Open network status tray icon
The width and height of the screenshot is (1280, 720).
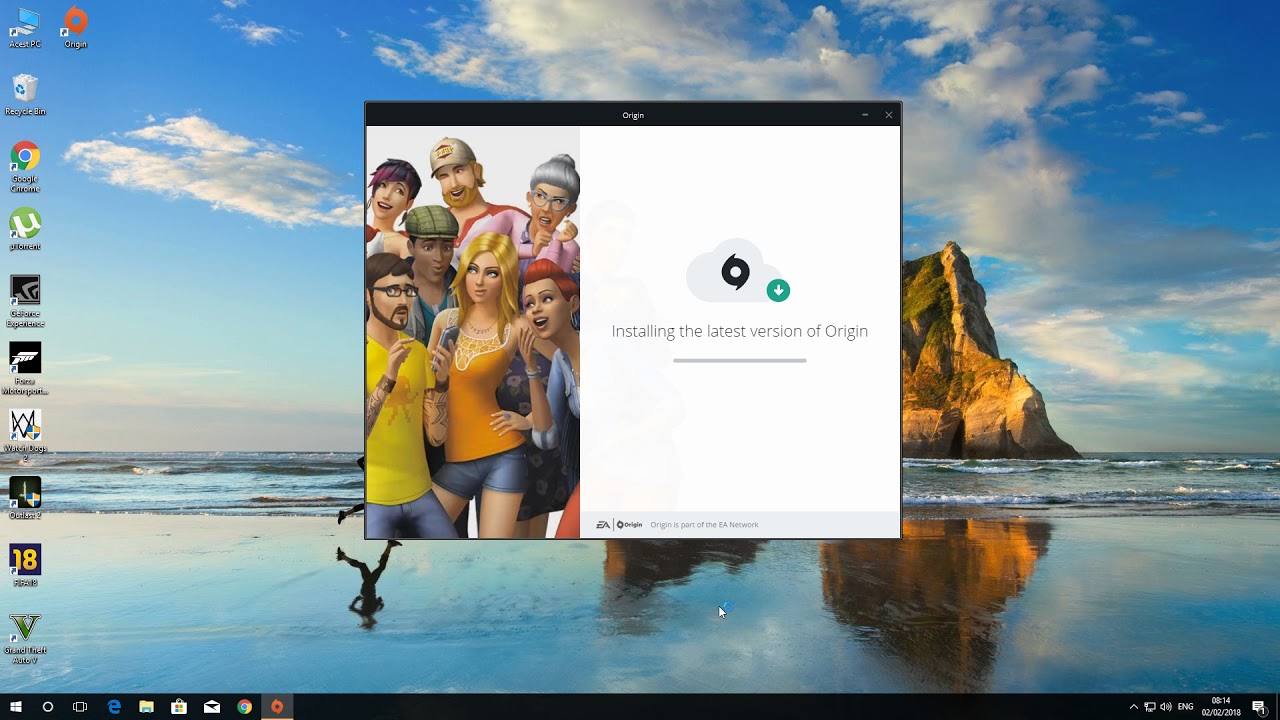(1149, 707)
